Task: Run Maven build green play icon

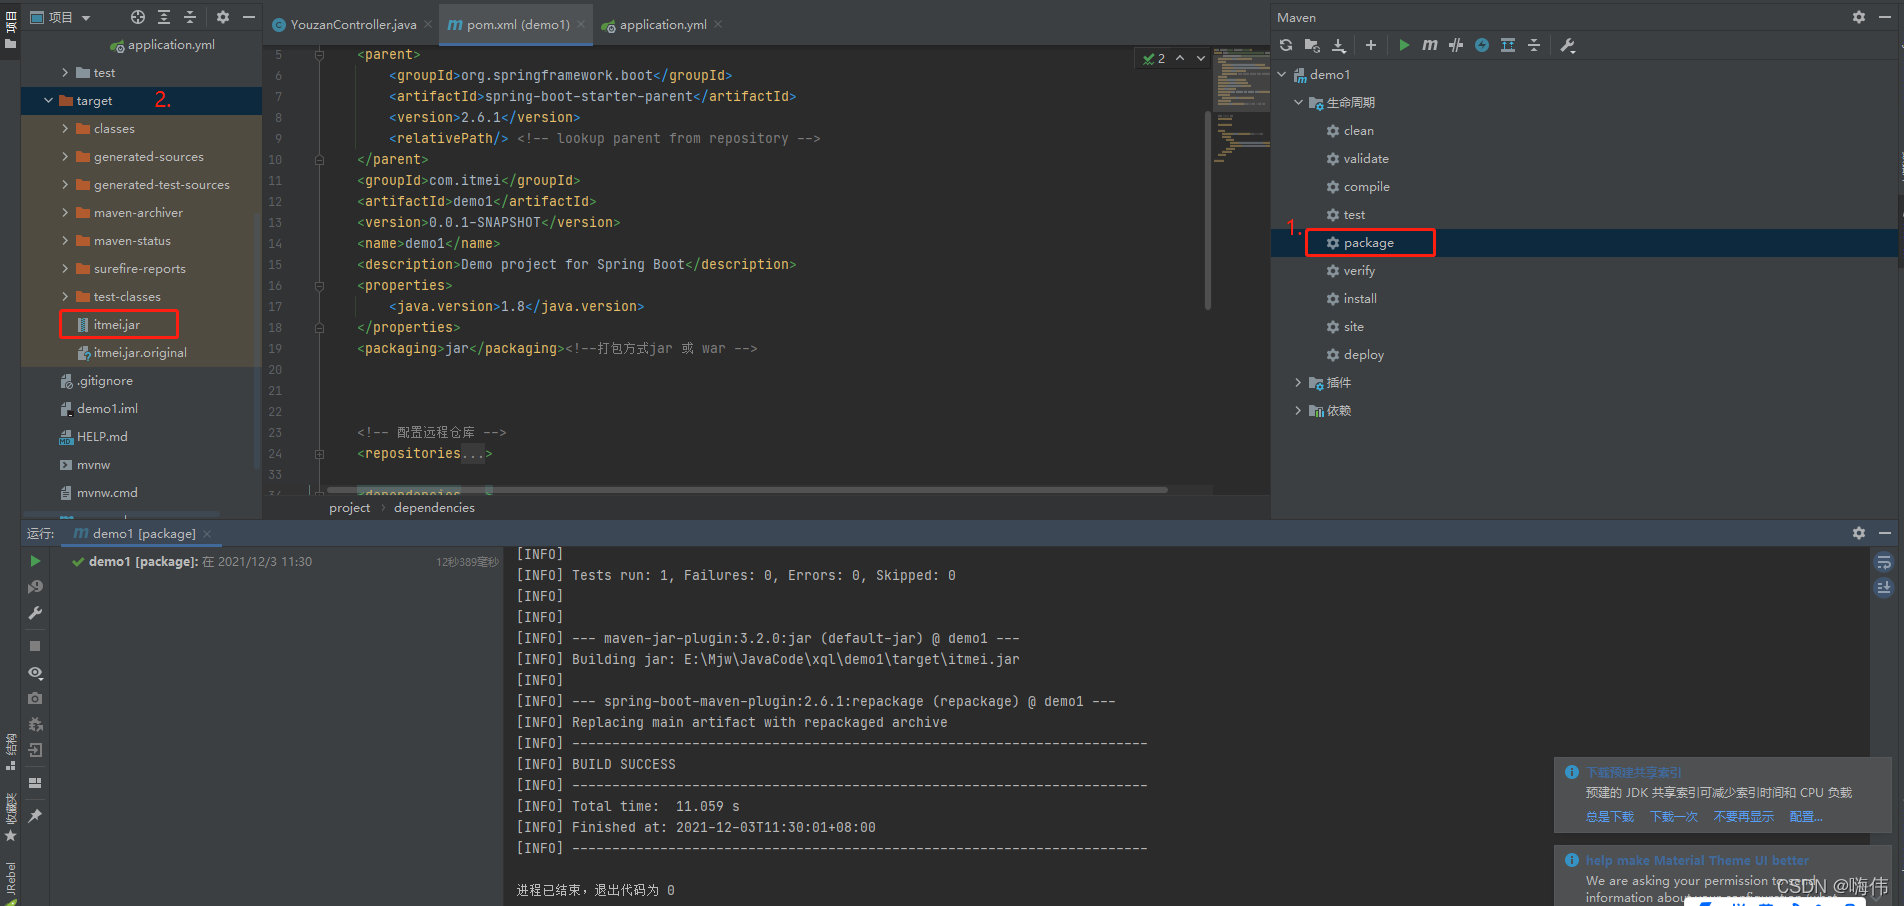Action: tap(1404, 45)
